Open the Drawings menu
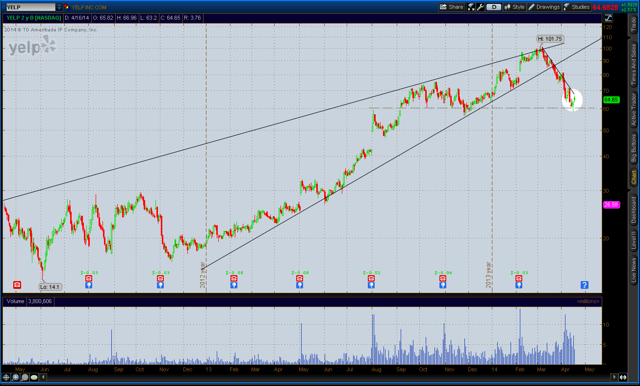Image resolution: width=640 pixels, height=386 pixels. pos(544,7)
